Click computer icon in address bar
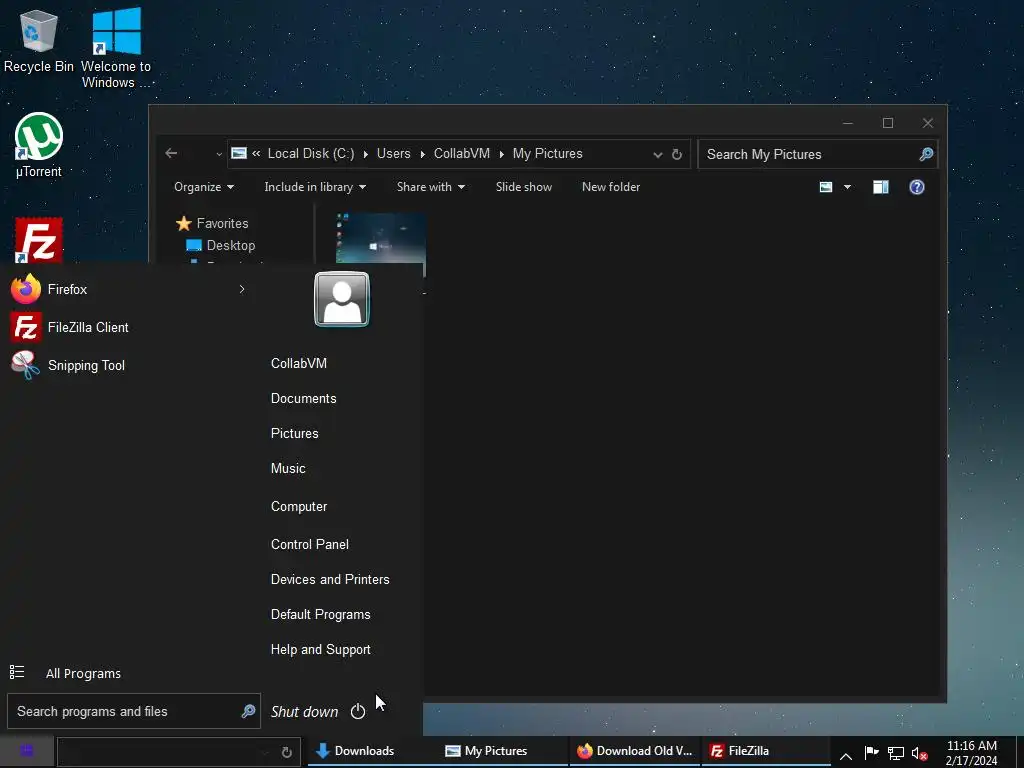The height and width of the screenshot is (768, 1024). pos(239,153)
